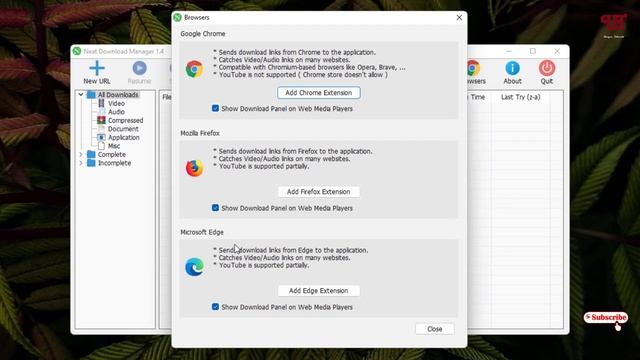Click New URL plus icon in main window
Image resolution: width=640 pixels, height=360 pixels.
97,68
